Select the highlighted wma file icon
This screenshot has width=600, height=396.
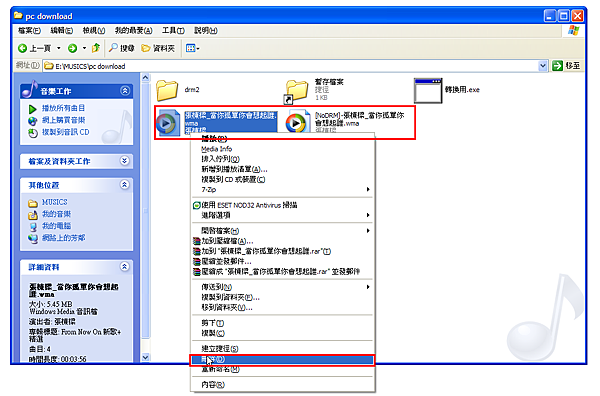(168, 122)
